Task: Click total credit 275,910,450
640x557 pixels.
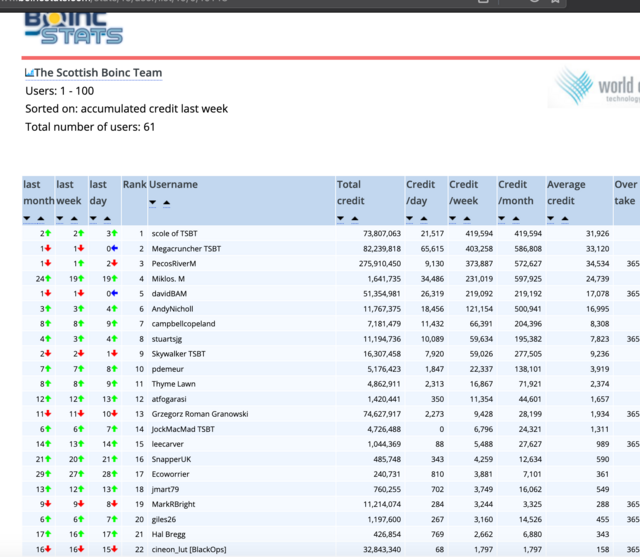Action: [380, 264]
